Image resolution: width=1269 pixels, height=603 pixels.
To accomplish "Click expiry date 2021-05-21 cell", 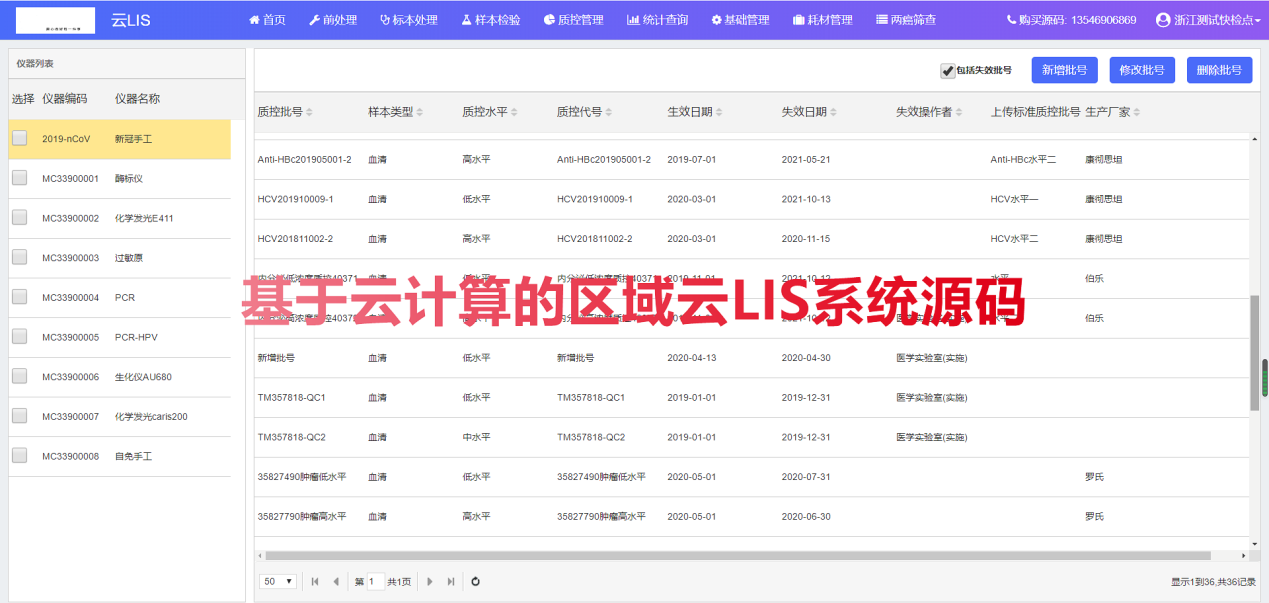I will tap(806, 159).
